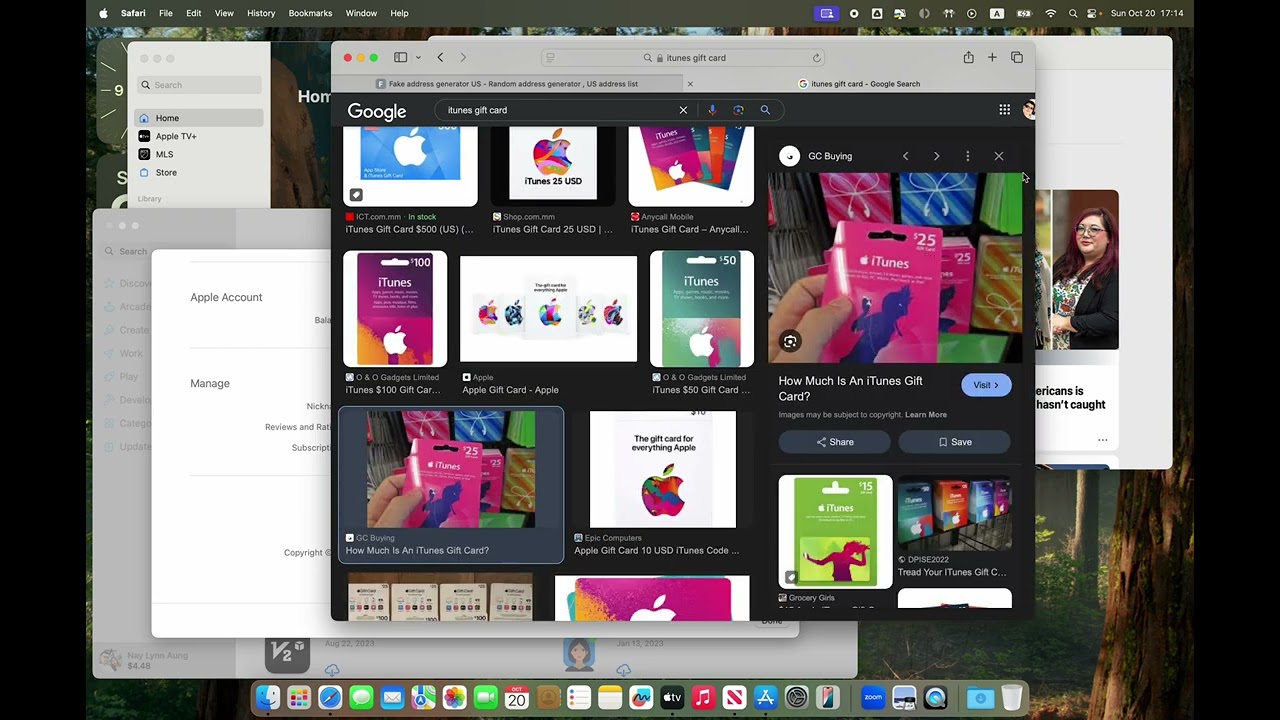
Task: Reload the page in address bar
Action: [817, 58]
